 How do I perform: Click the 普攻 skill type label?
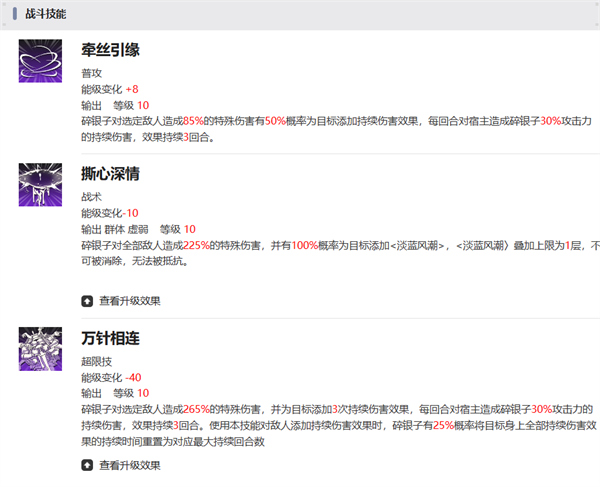(91, 74)
